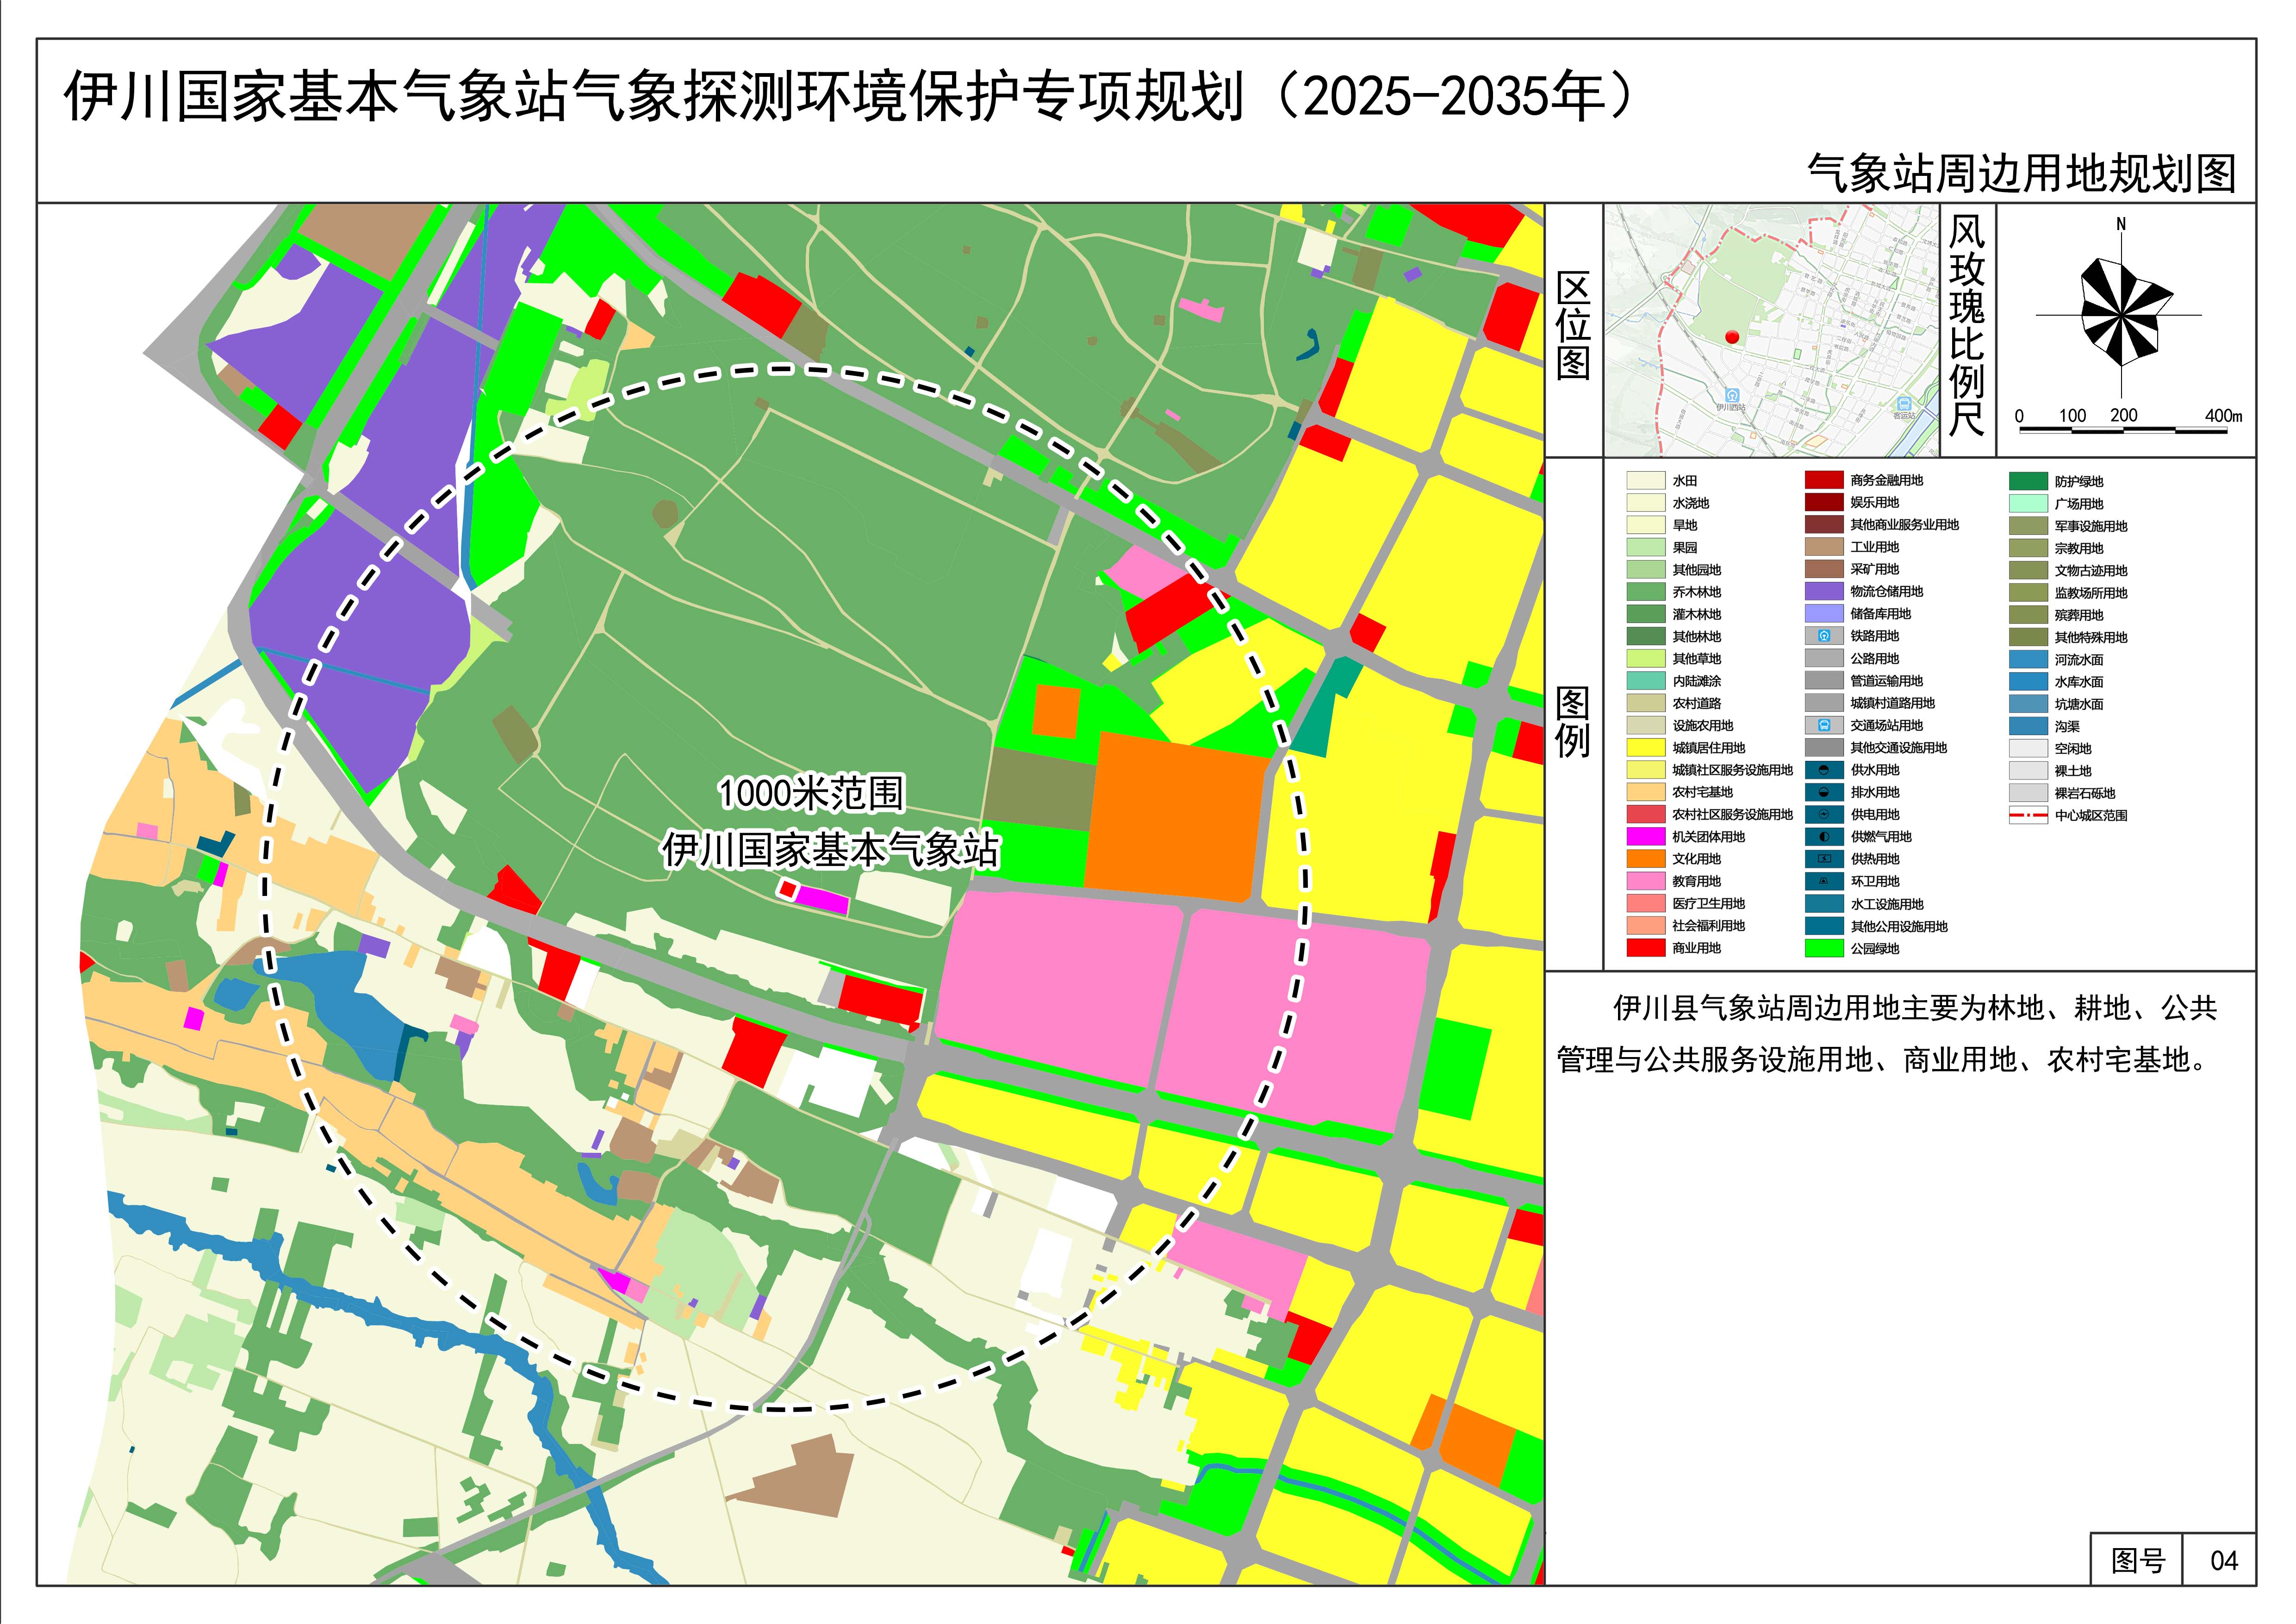Click the 供水用地 legend icon

click(x=1824, y=770)
